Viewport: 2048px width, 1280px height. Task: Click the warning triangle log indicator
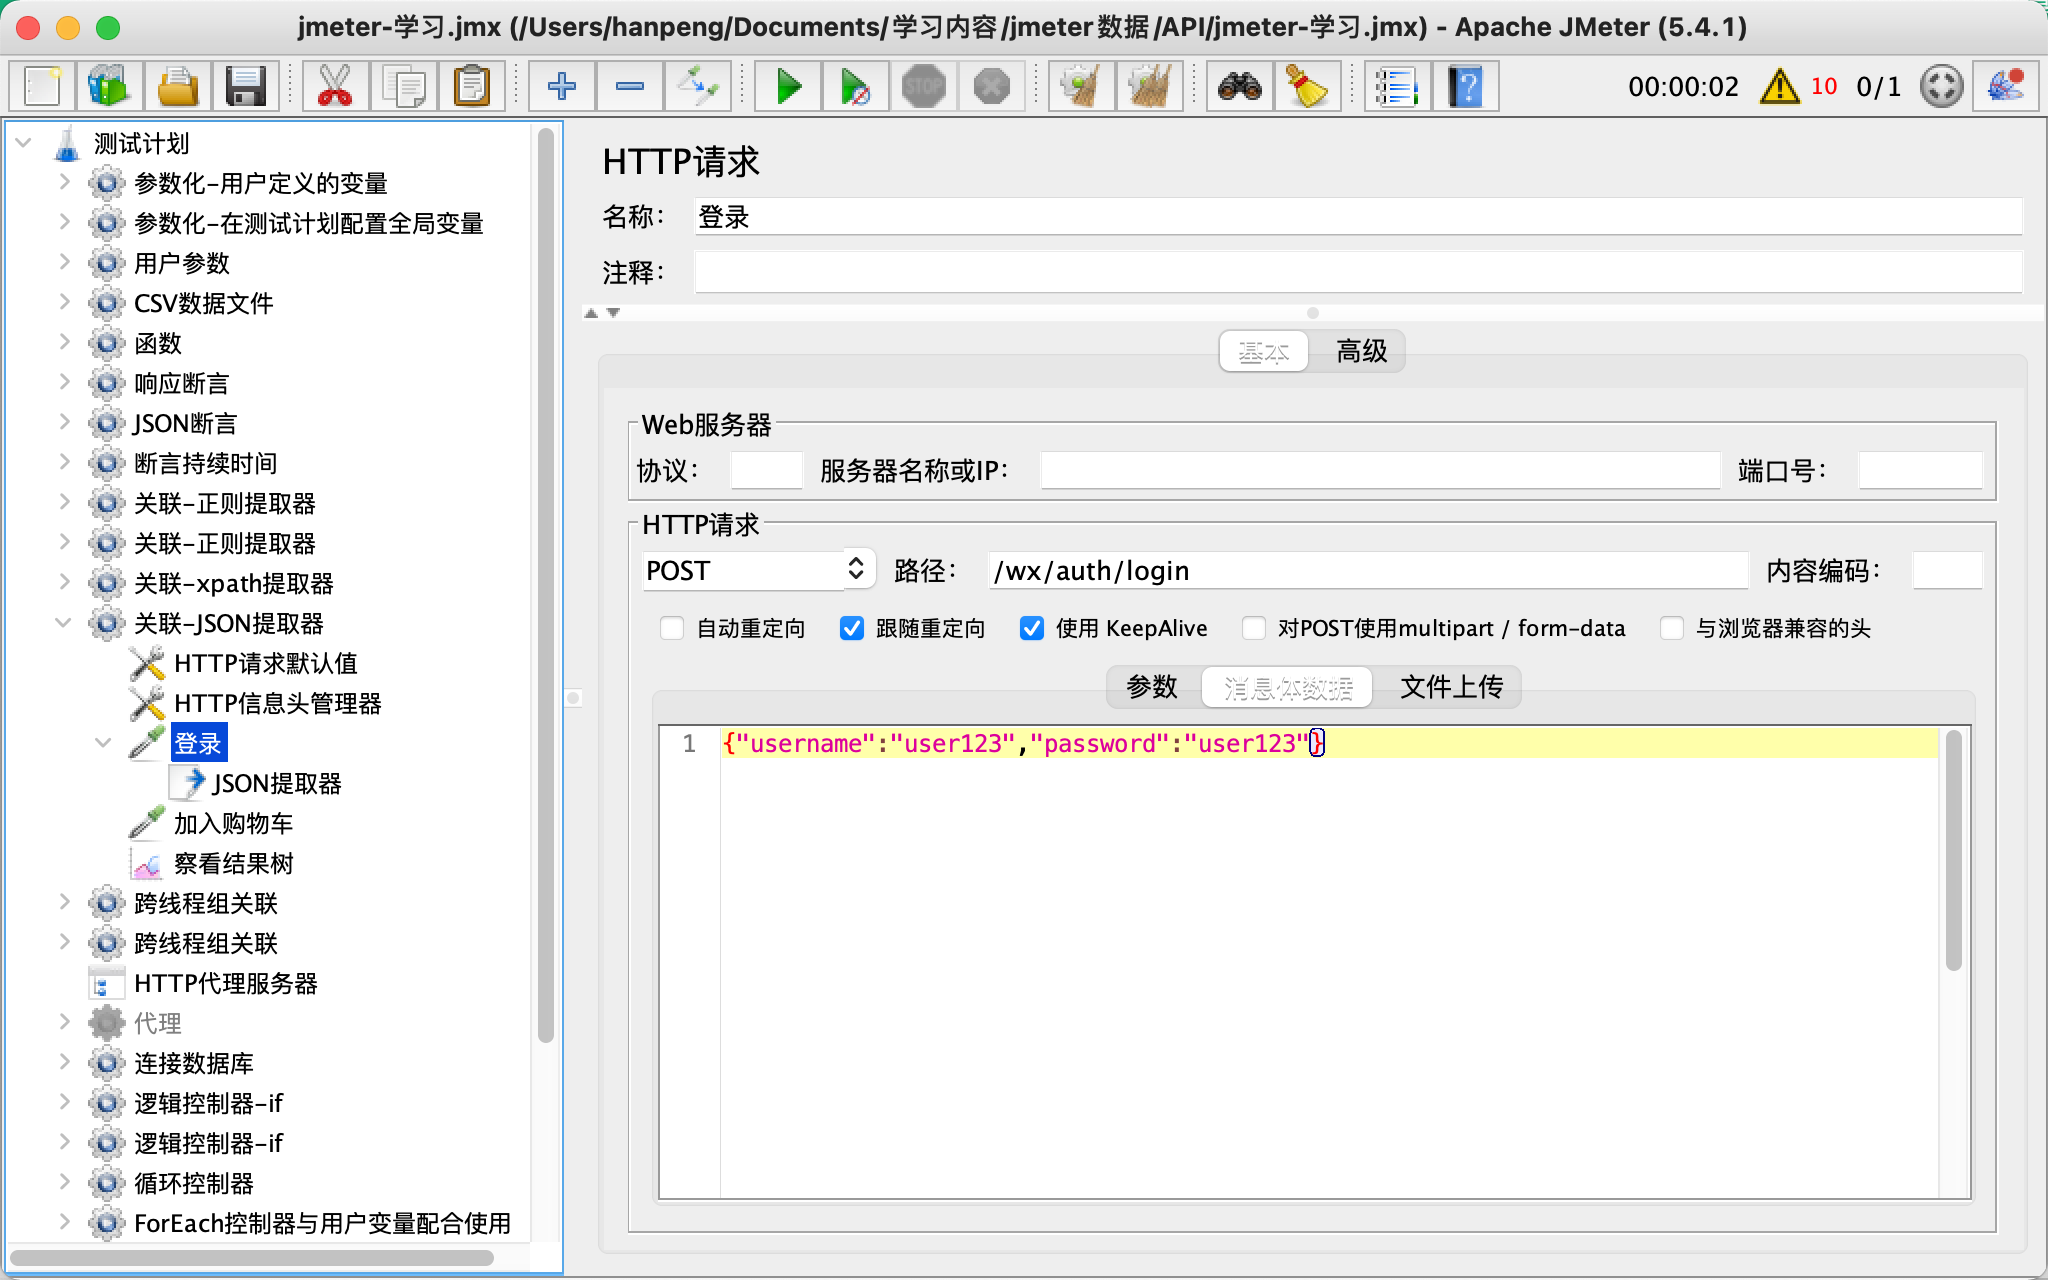(1779, 87)
